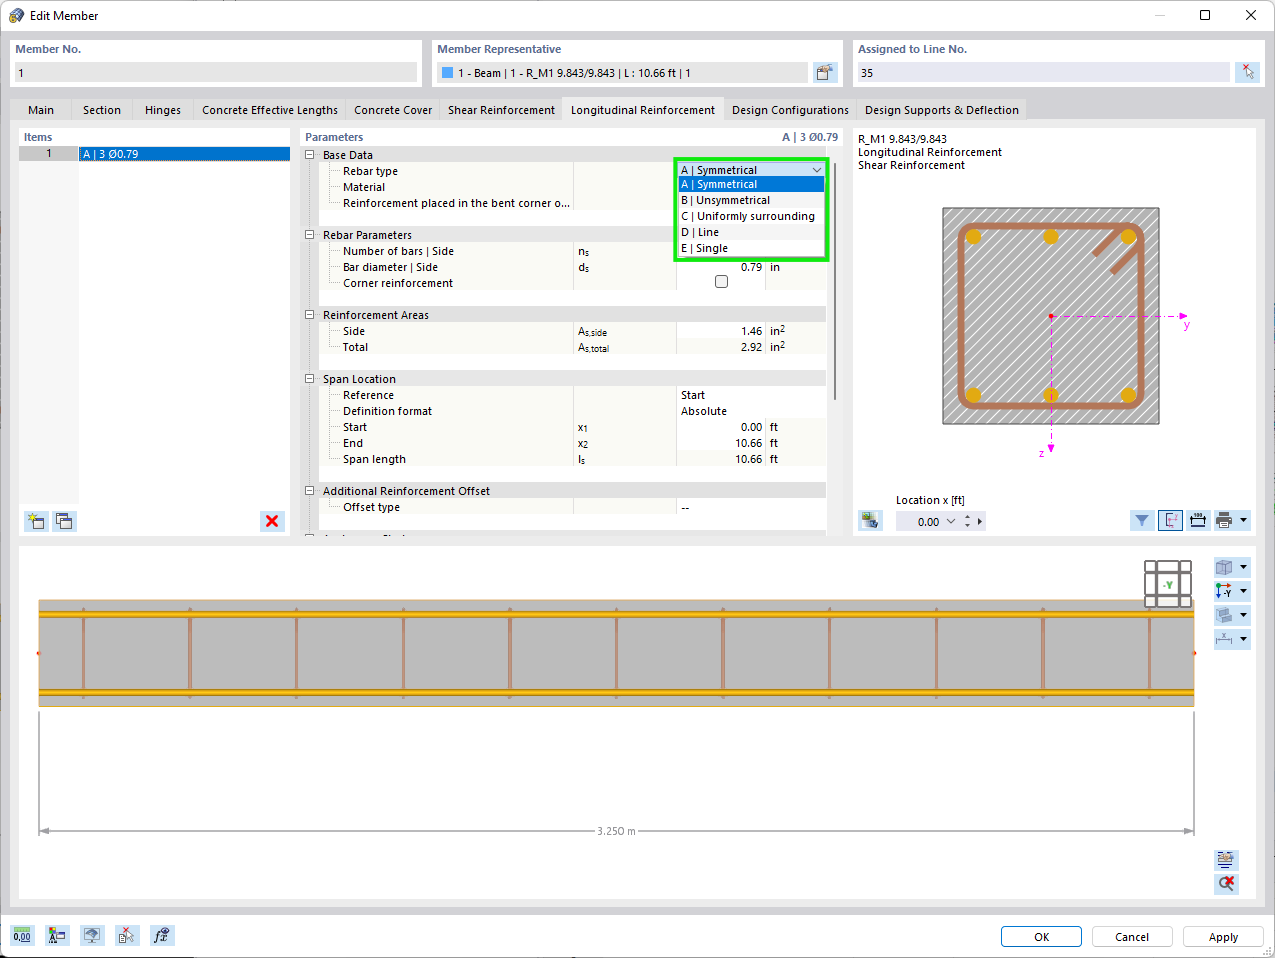Click the Apply button
Viewport: 1275px width, 958px height.
[1222, 937]
